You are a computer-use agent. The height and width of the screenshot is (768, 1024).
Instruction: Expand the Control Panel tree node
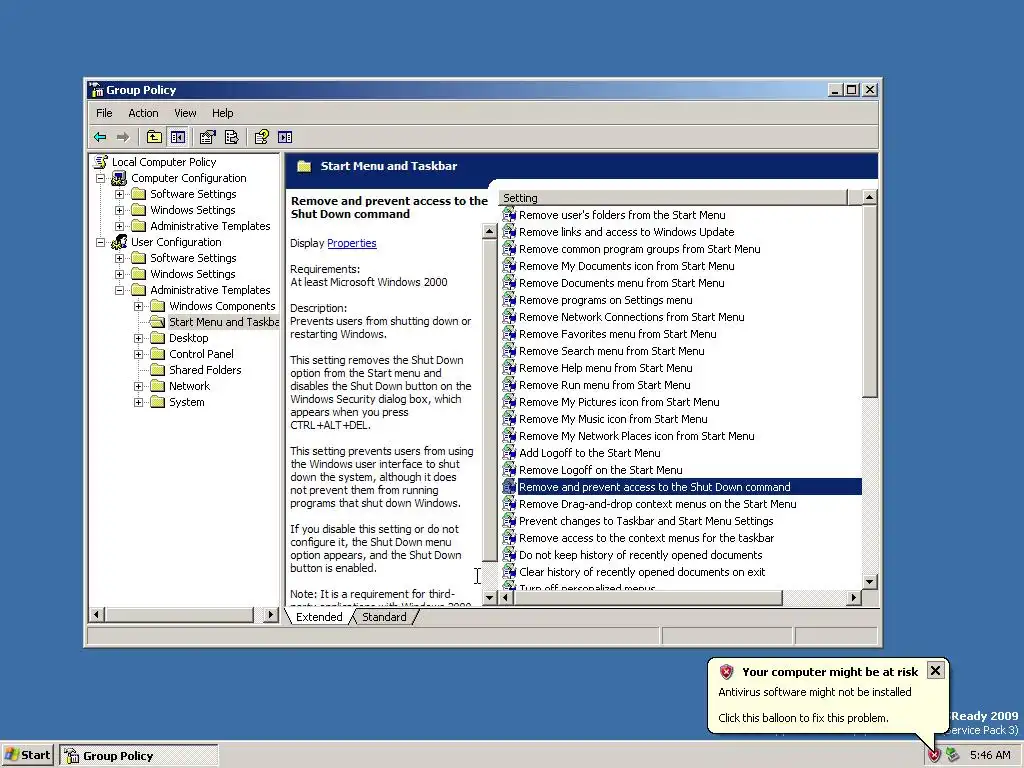pos(138,355)
